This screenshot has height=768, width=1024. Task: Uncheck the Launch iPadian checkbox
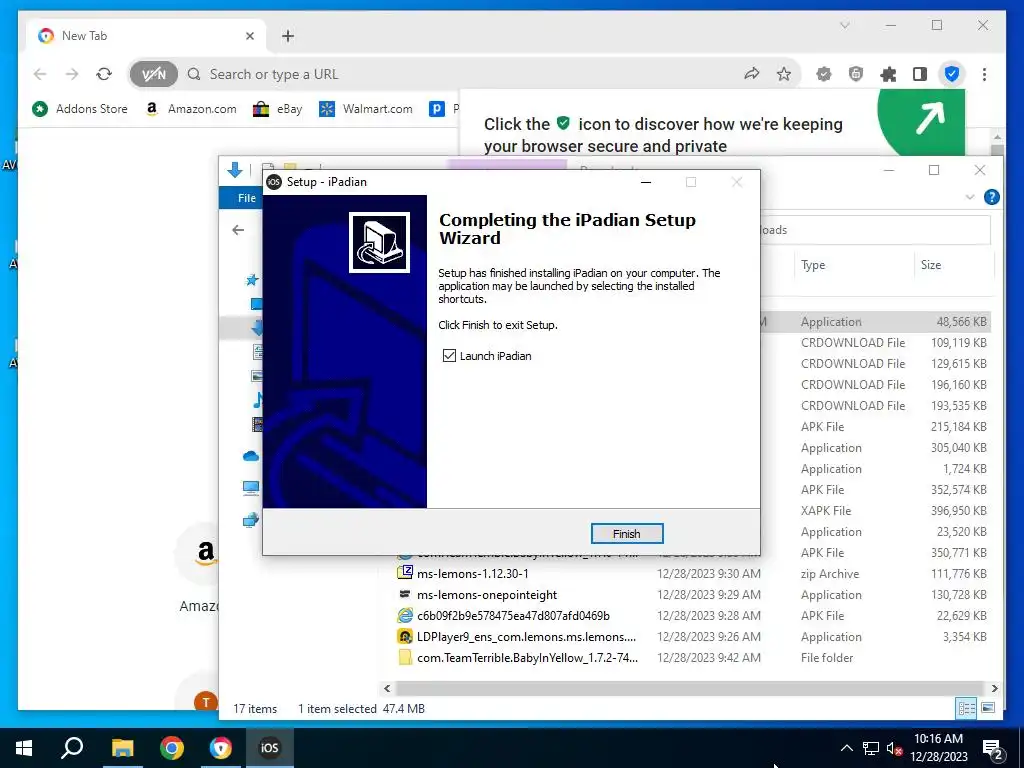coord(449,356)
